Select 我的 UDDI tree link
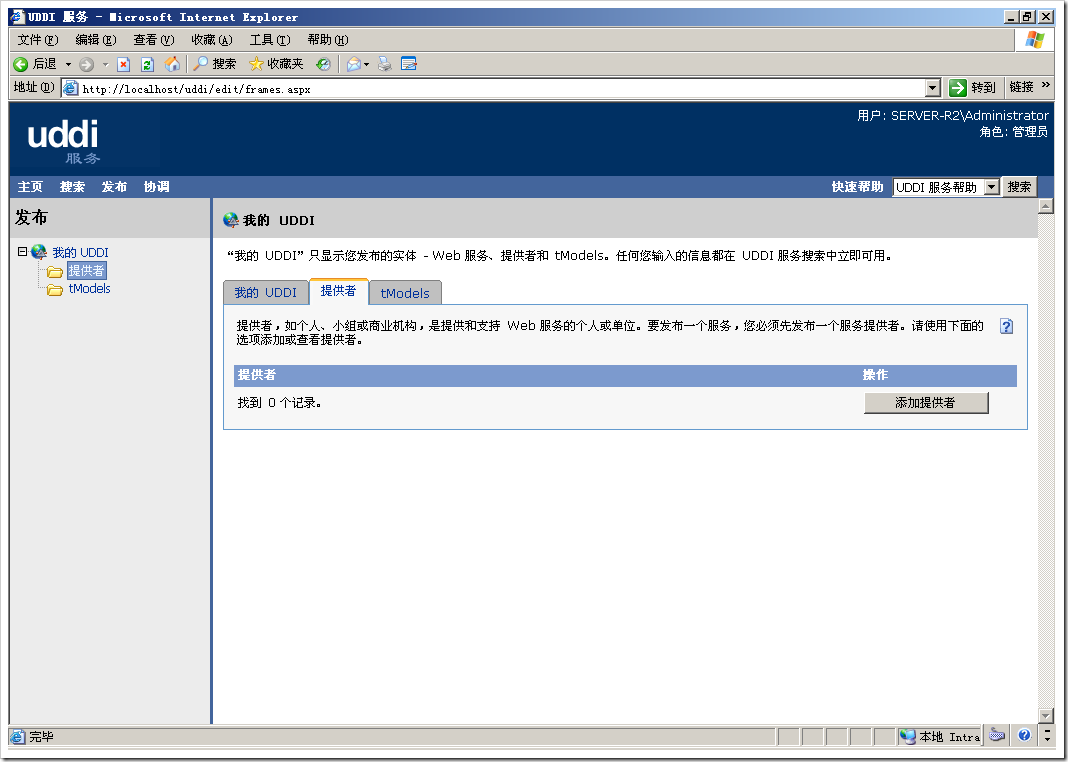1068x762 pixels. pyautogui.click(x=80, y=253)
